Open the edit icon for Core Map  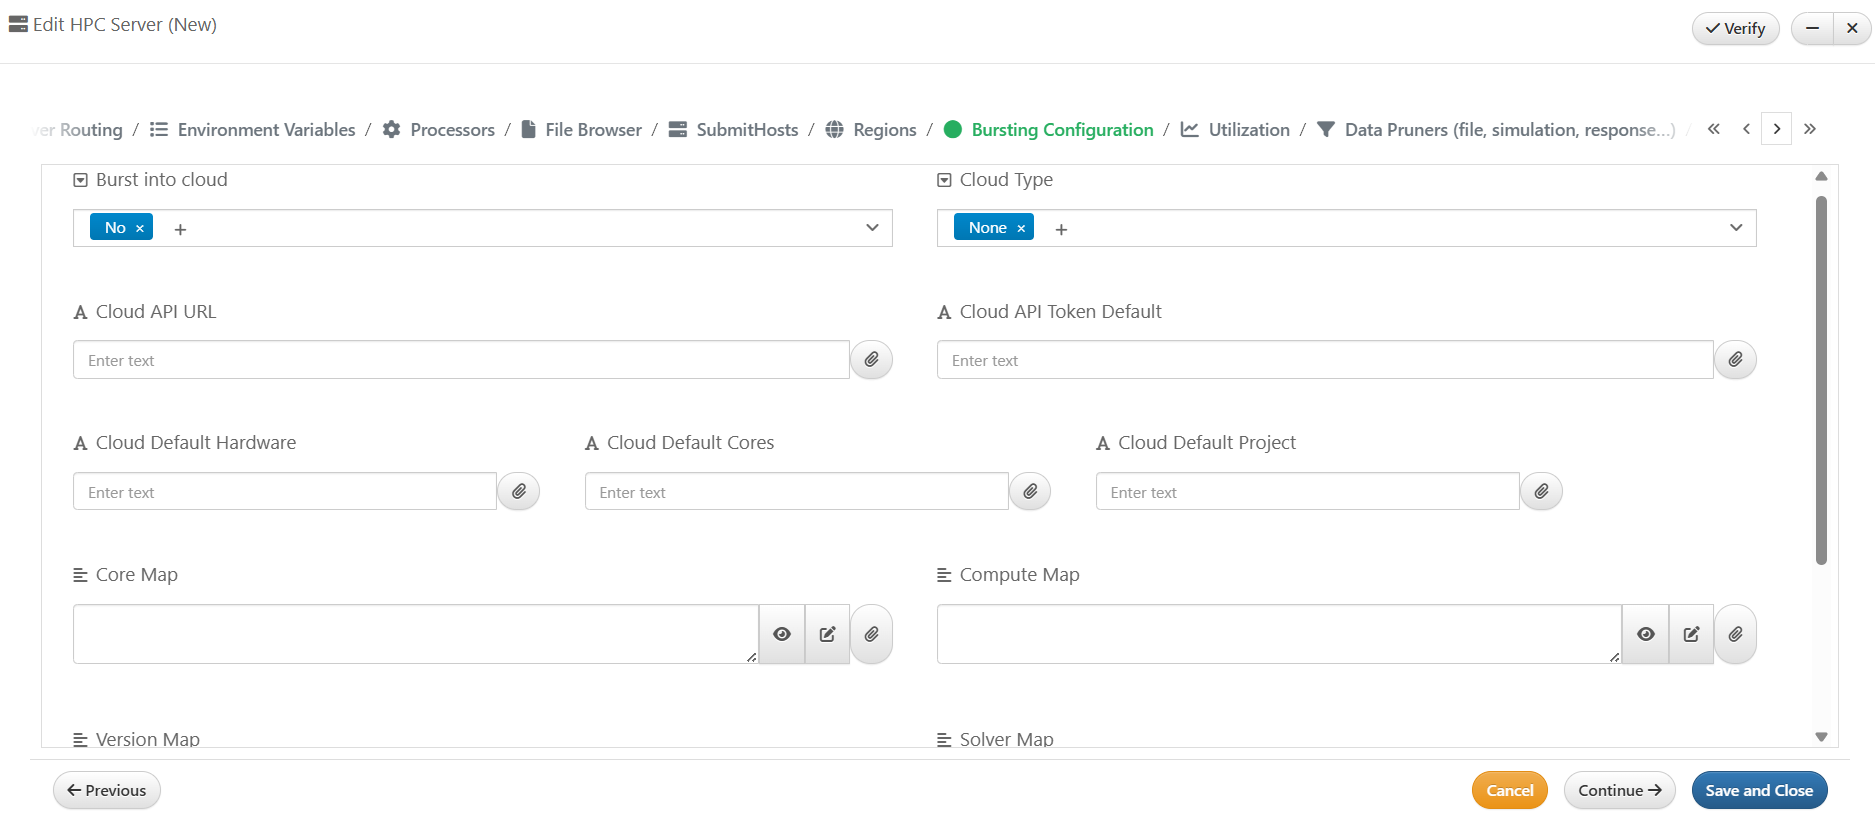[x=827, y=634]
